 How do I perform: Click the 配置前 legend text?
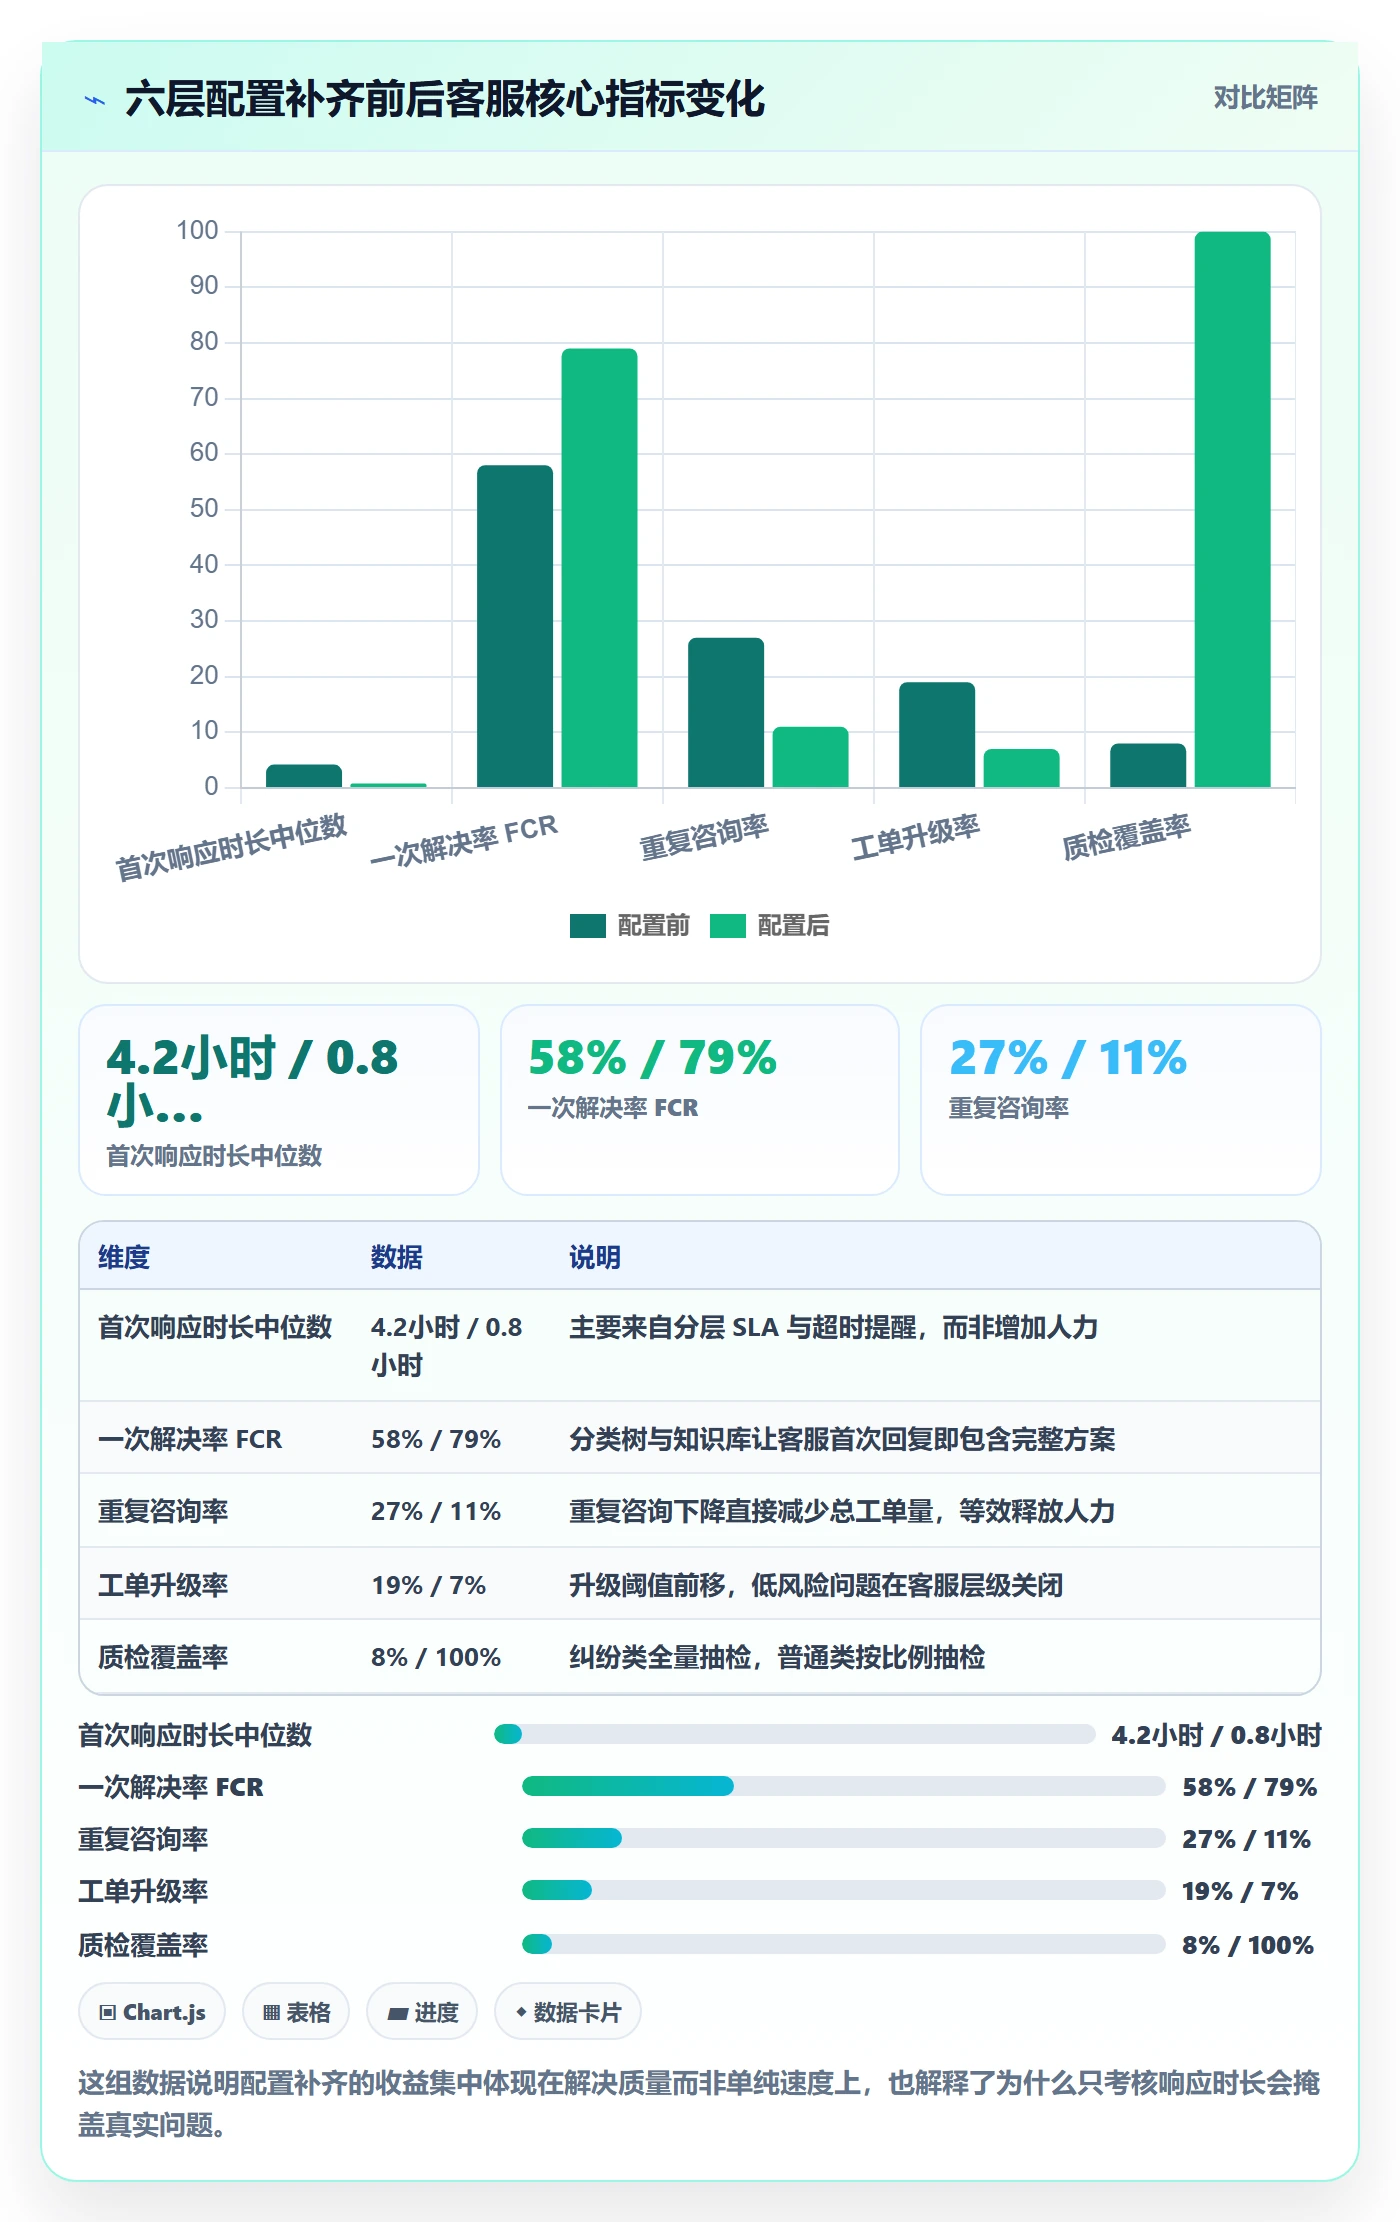click(653, 926)
